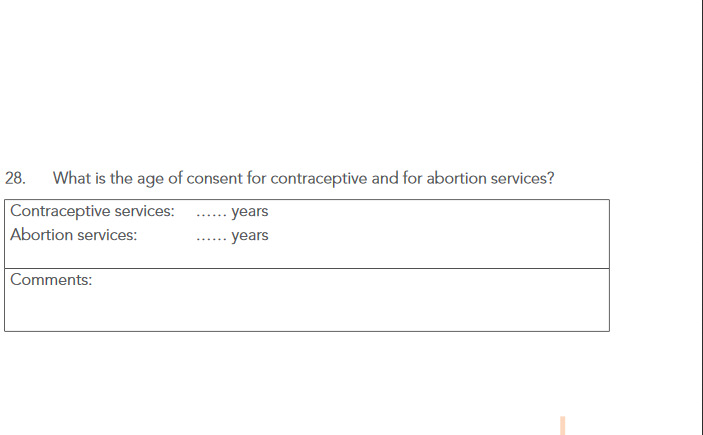Click the word 'years' after Abortion services

[249, 236]
